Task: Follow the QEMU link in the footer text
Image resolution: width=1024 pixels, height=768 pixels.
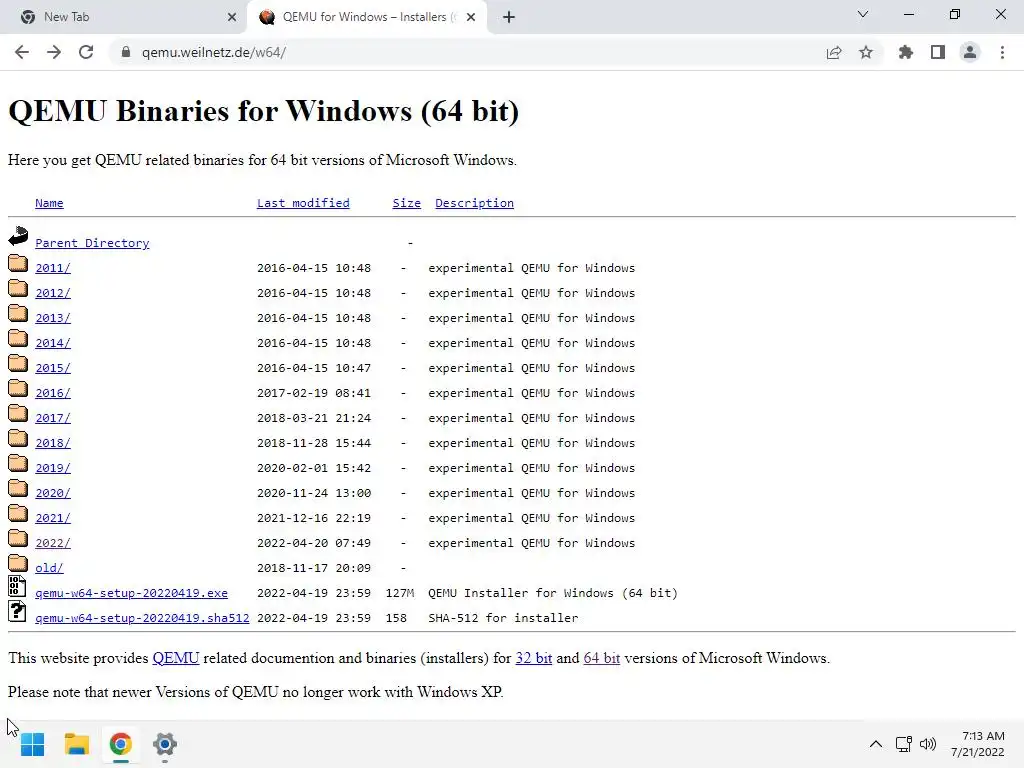Action: pyautogui.click(x=176, y=658)
